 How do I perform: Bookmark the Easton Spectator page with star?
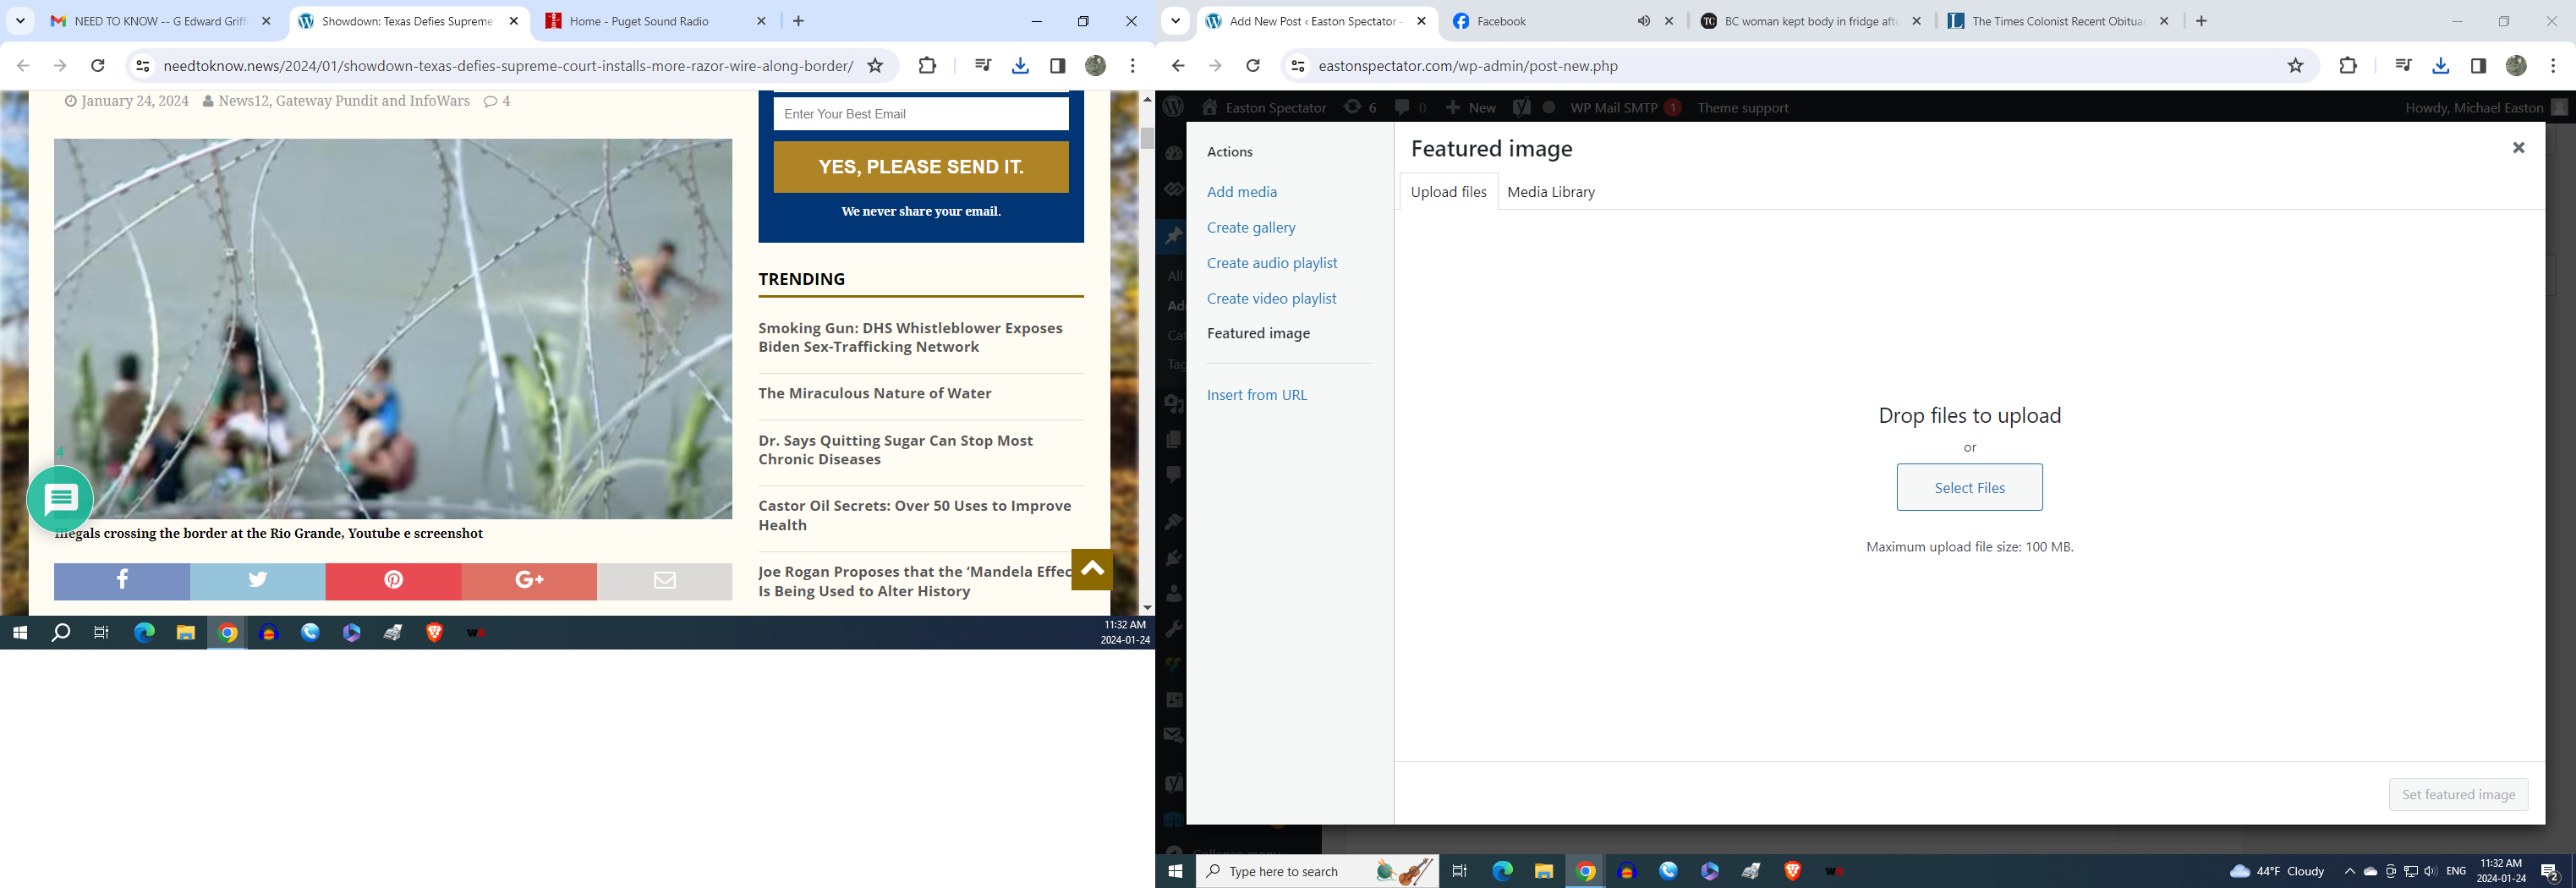[x=2295, y=66]
